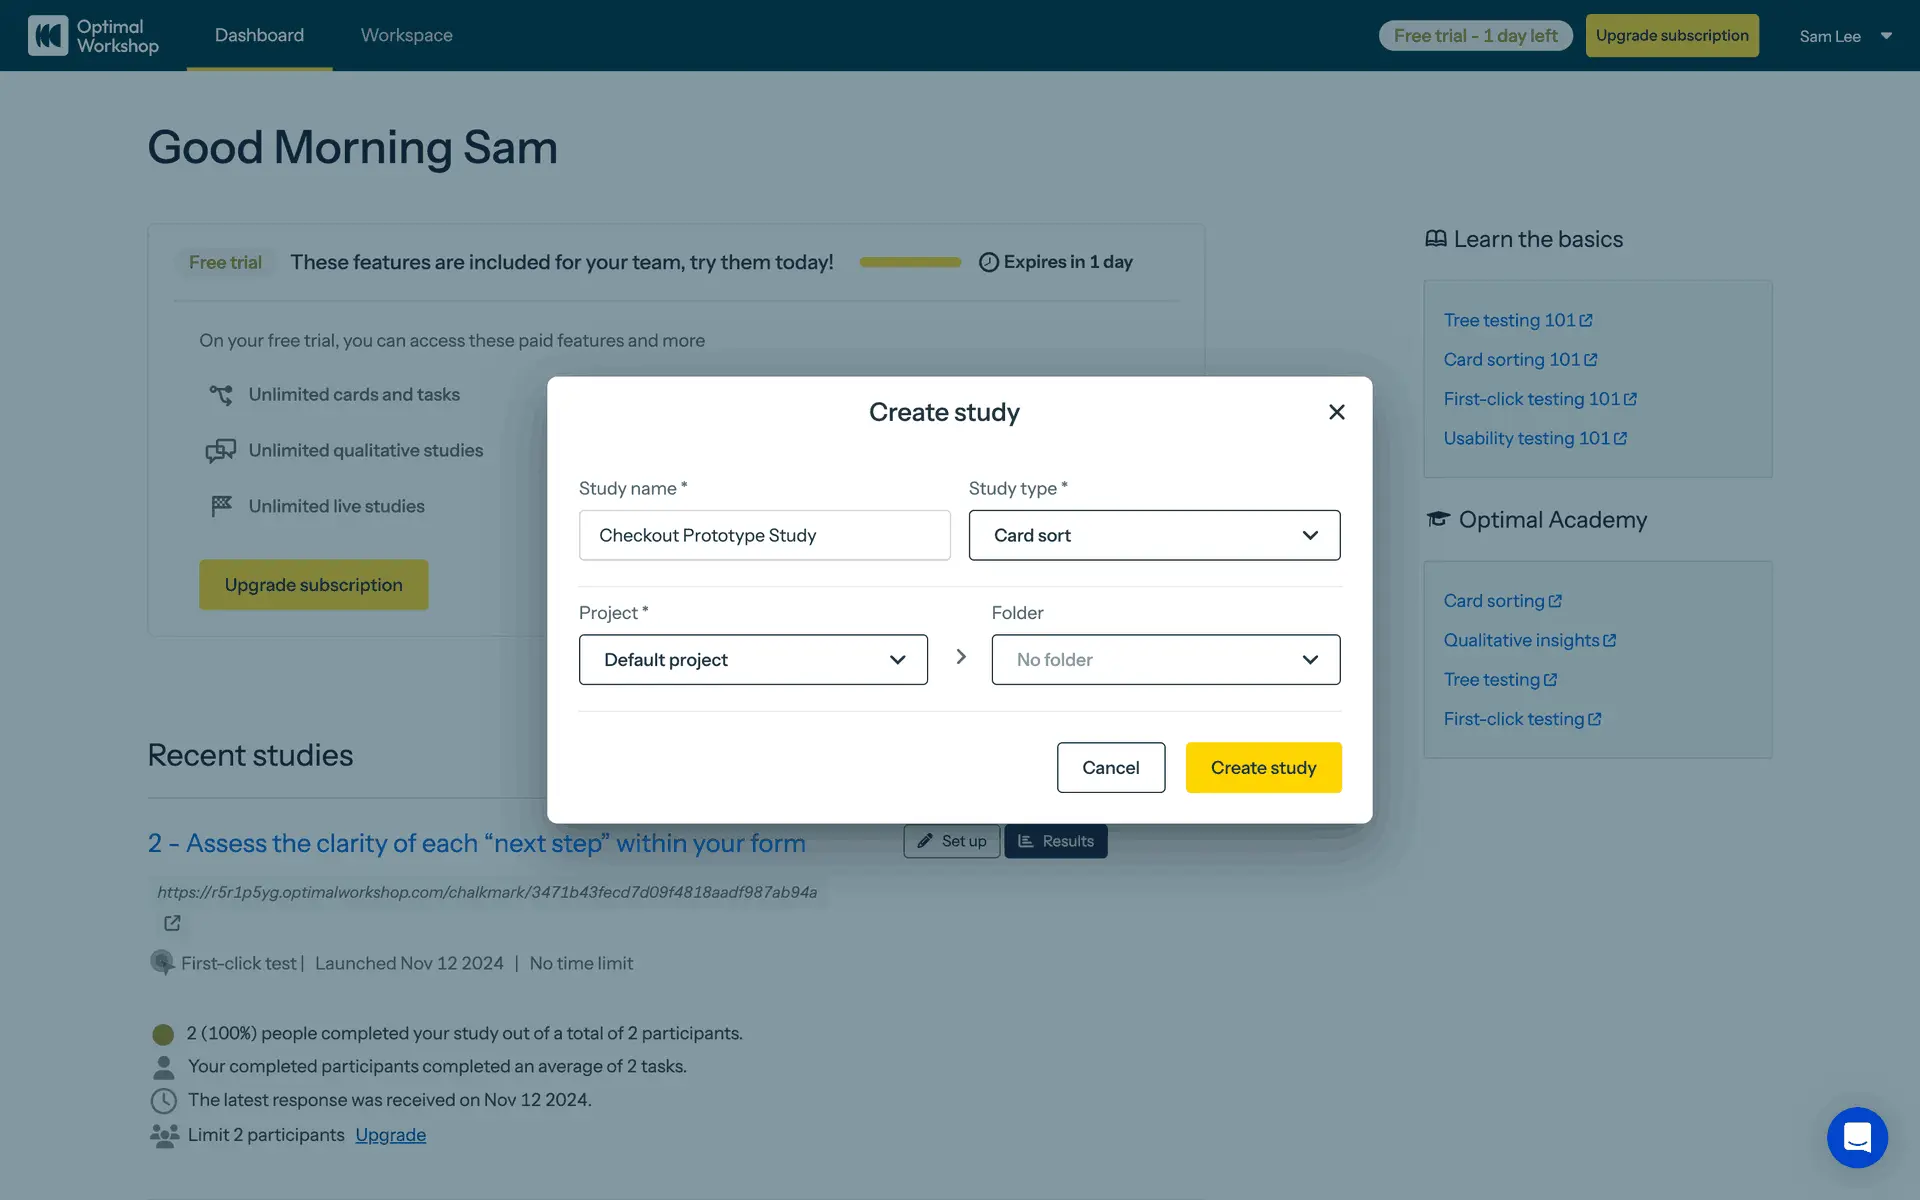This screenshot has width=1920, height=1200.
Task: Click the clock icon by Expires in 1 day
Action: coord(988,262)
